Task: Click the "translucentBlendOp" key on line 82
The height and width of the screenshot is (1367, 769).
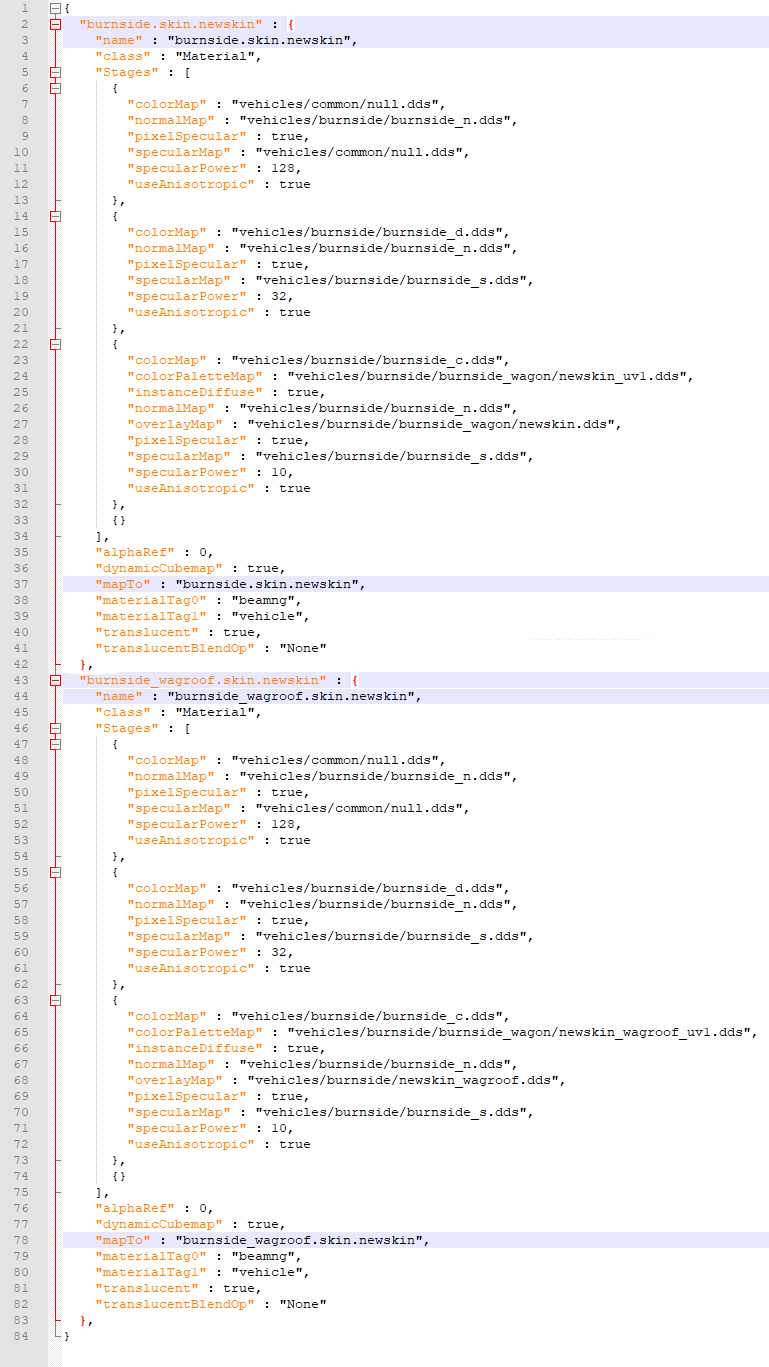Action: click(x=176, y=1304)
